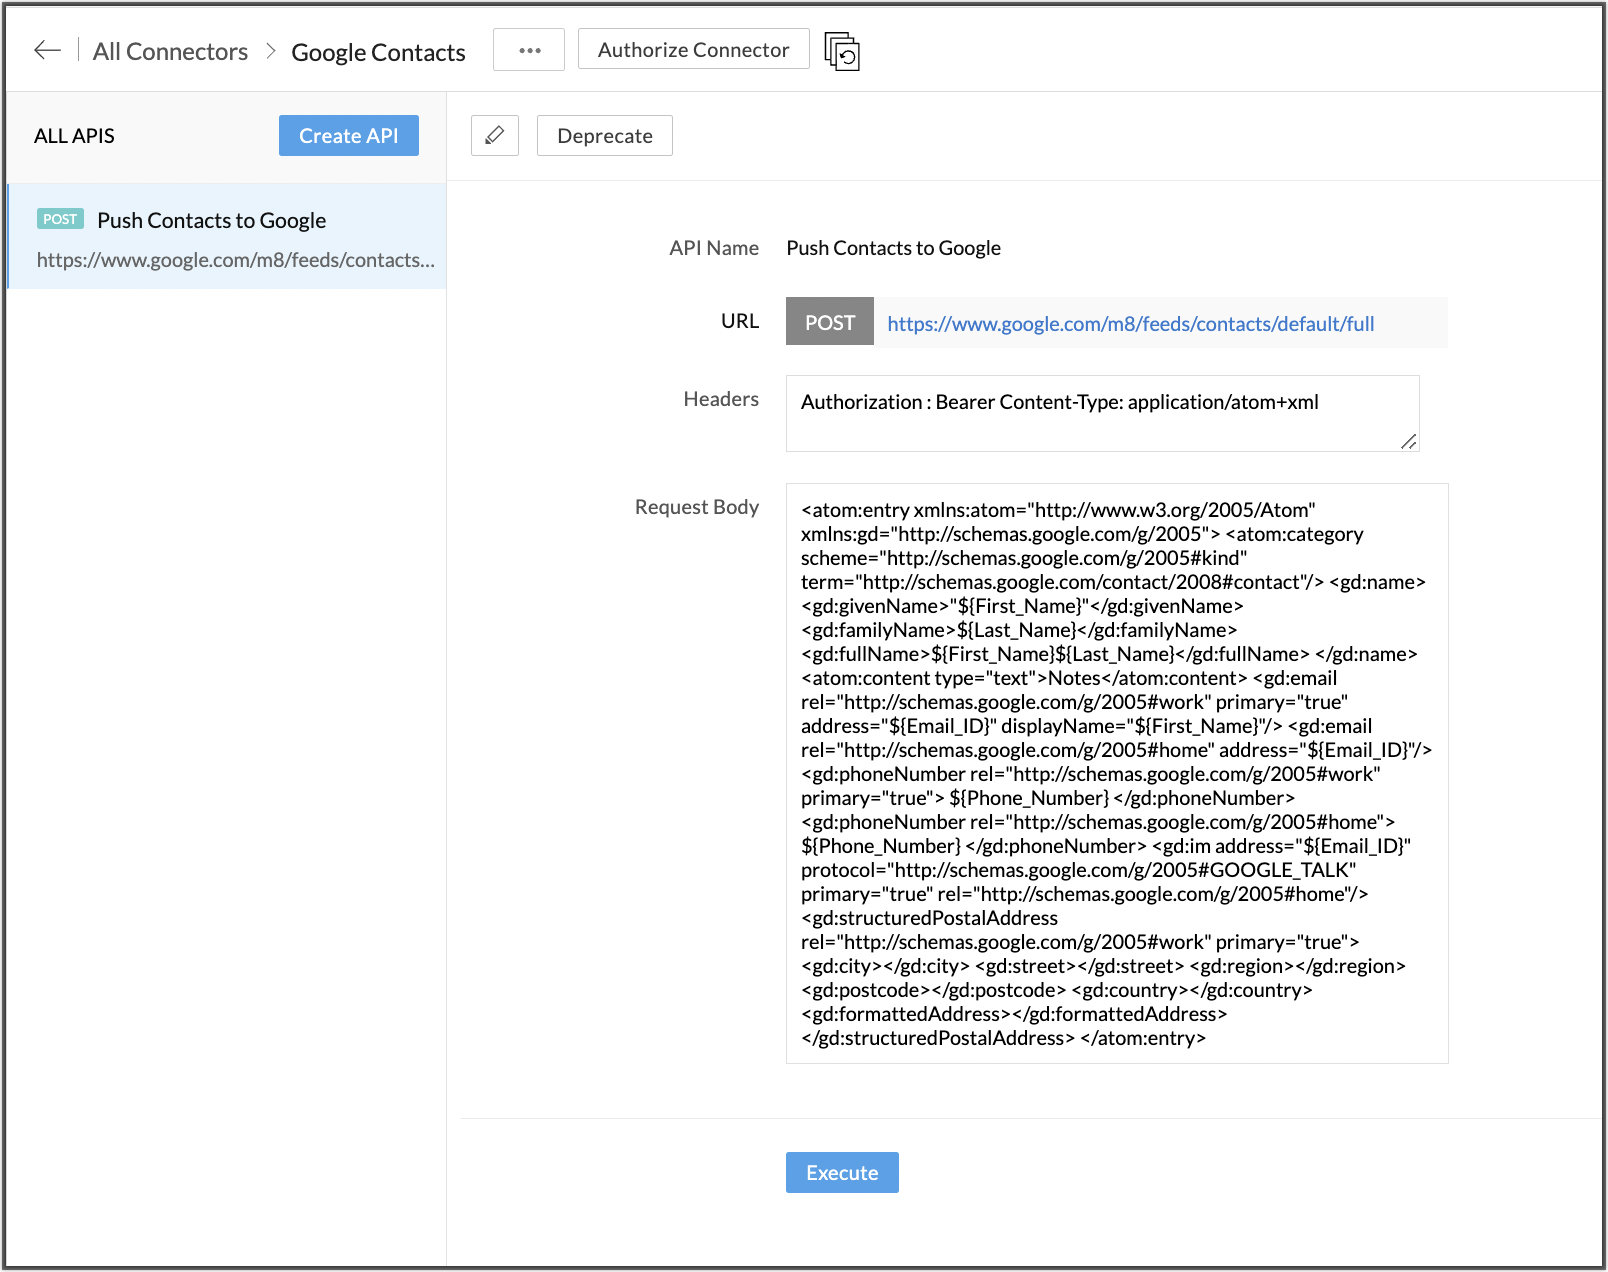Image resolution: width=1608 pixels, height=1272 pixels.
Task: Click the pencil edit API icon
Action: (495, 136)
